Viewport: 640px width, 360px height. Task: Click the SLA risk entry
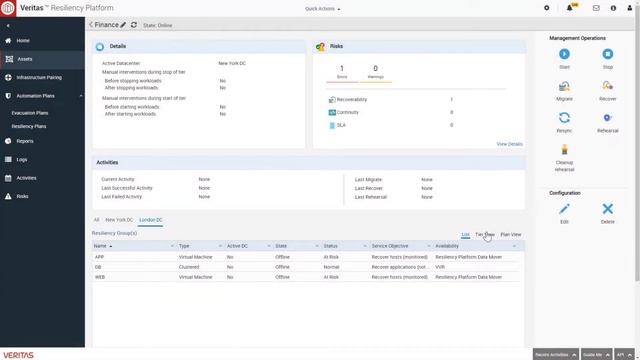341,125
